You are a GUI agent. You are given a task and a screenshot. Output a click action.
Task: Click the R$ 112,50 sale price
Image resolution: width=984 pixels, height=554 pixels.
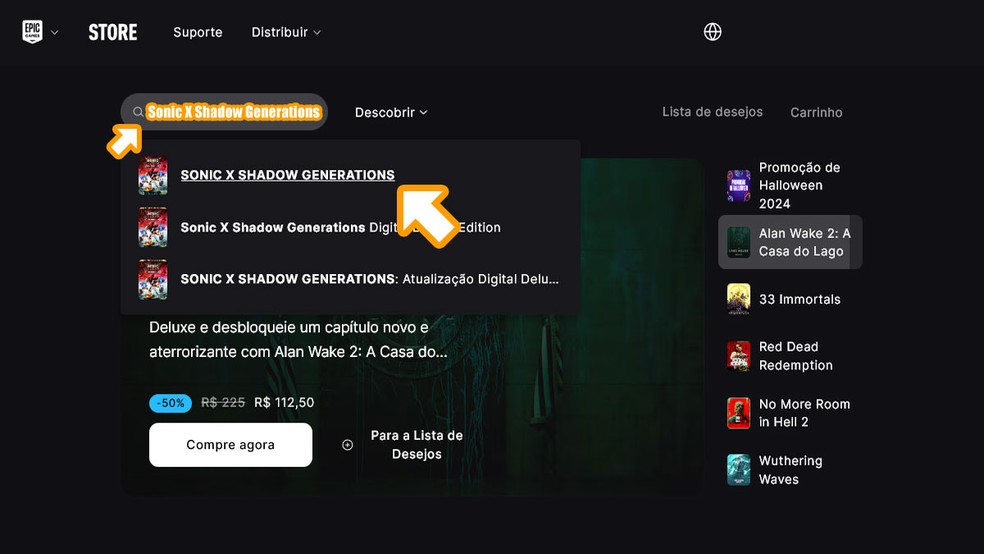(284, 402)
